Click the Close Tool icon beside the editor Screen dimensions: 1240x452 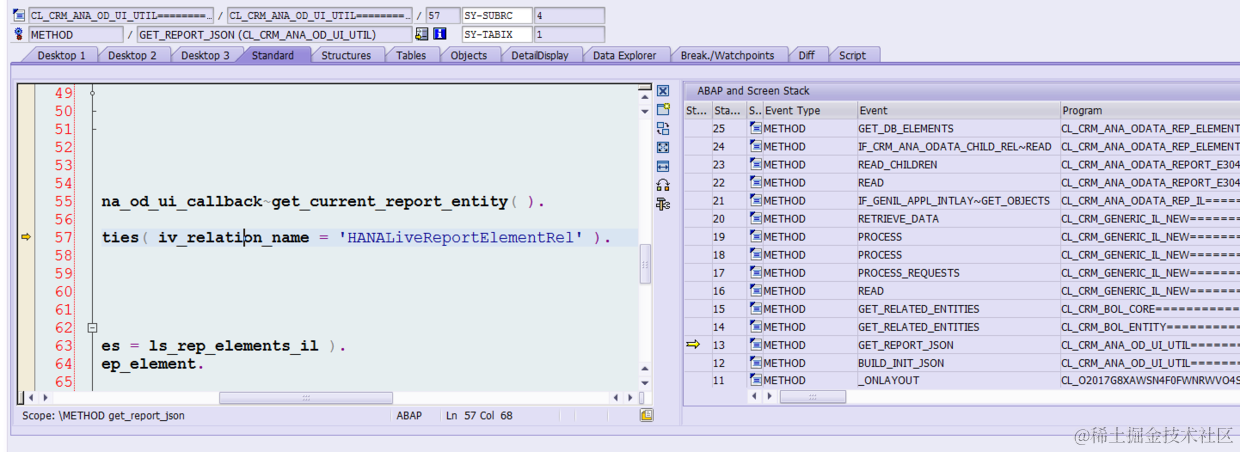(662, 91)
